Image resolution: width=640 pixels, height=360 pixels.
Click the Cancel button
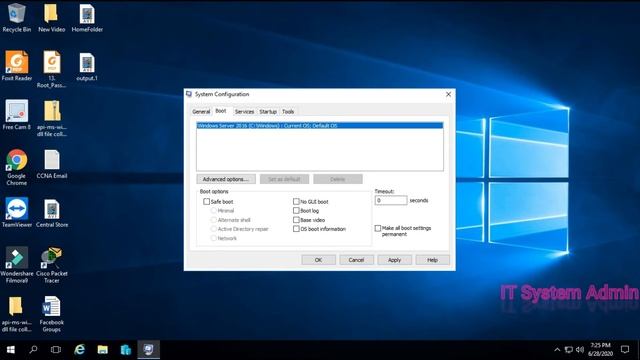(x=356, y=260)
